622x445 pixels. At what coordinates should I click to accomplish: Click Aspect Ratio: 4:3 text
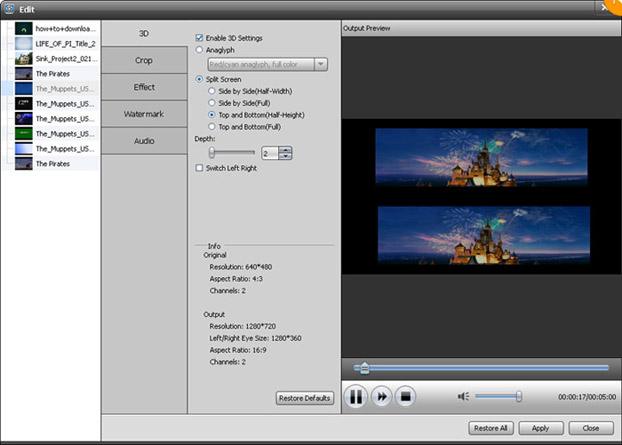click(x=236, y=279)
